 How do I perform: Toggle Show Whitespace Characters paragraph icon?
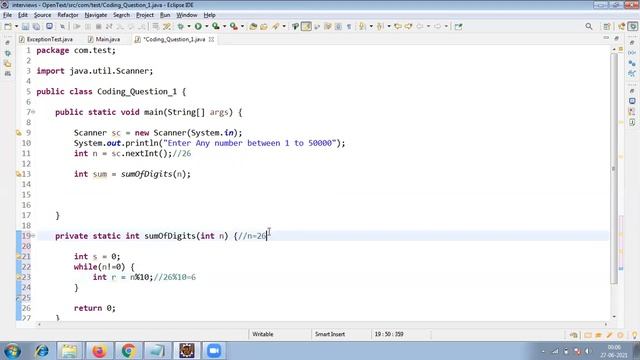tap(349, 27)
